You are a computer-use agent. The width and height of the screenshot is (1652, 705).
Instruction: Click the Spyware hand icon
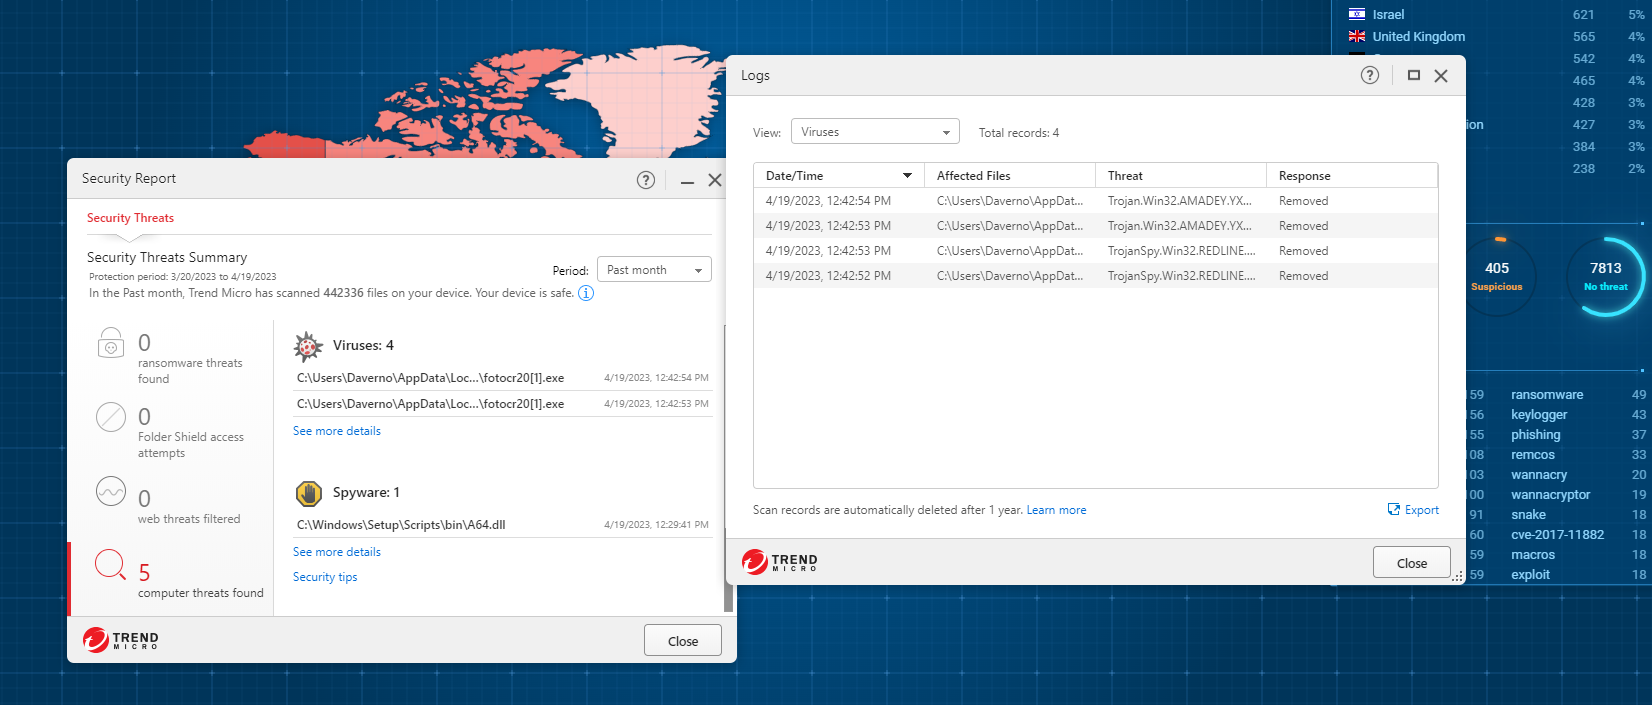point(308,493)
